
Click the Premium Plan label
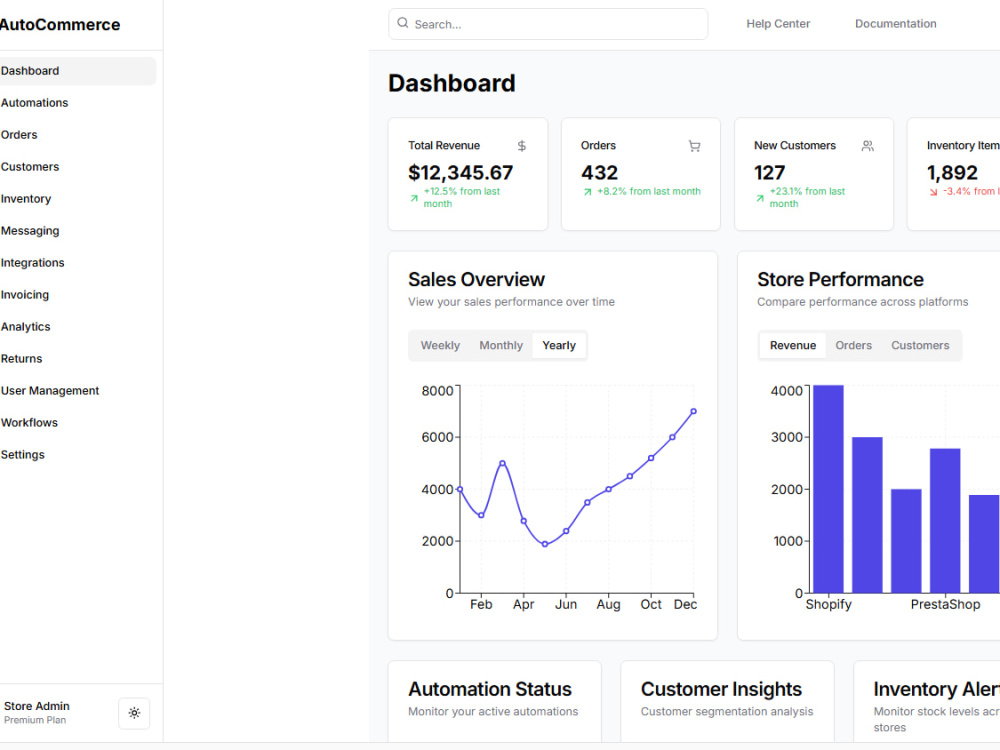35,720
